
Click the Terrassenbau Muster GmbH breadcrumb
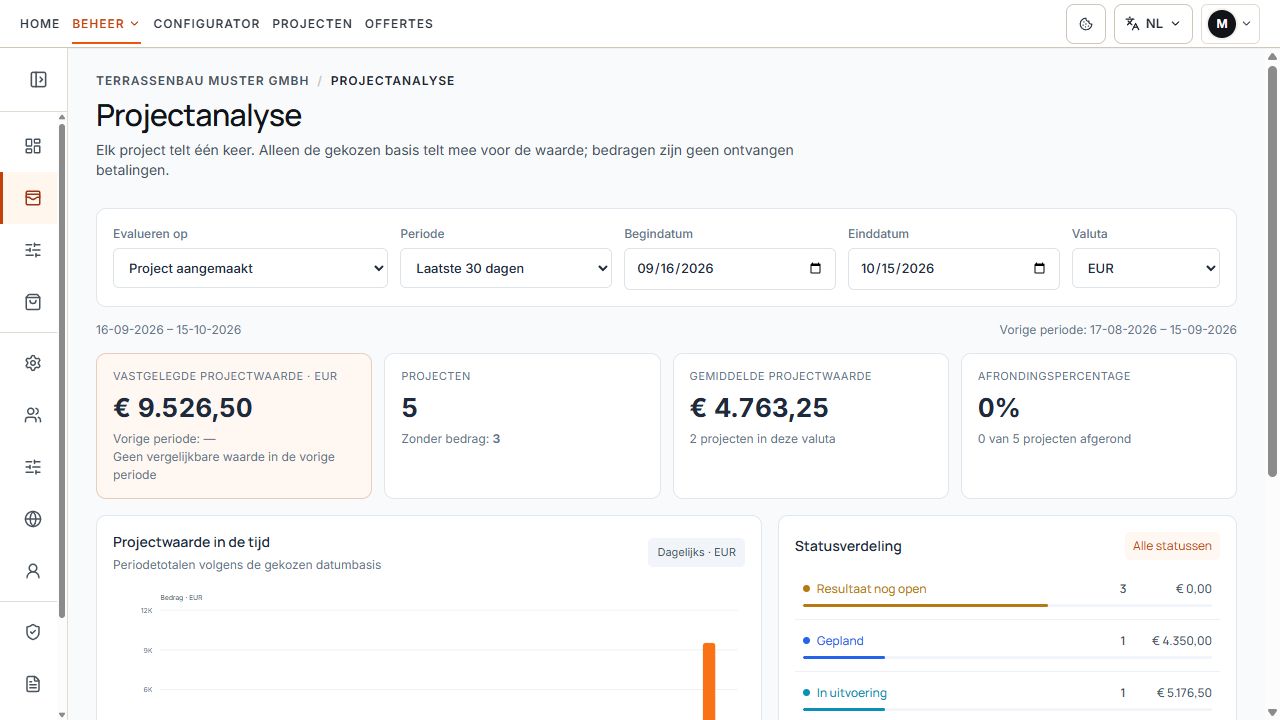(203, 81)
